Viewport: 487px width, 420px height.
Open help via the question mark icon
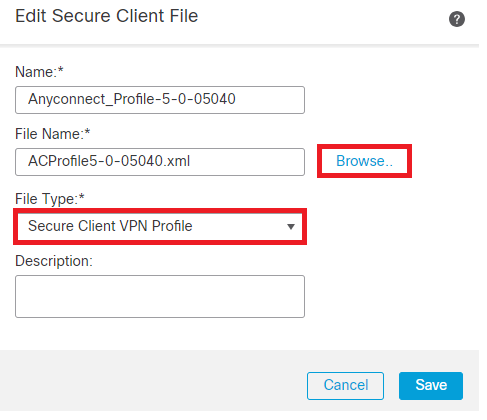tap(456, 19)
